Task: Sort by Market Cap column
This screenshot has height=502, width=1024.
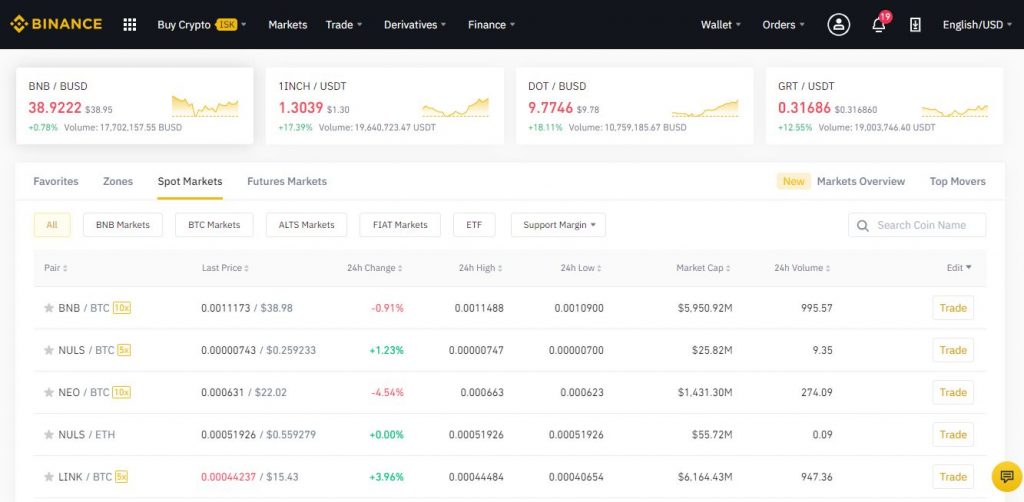Action: tap(703, 268)
